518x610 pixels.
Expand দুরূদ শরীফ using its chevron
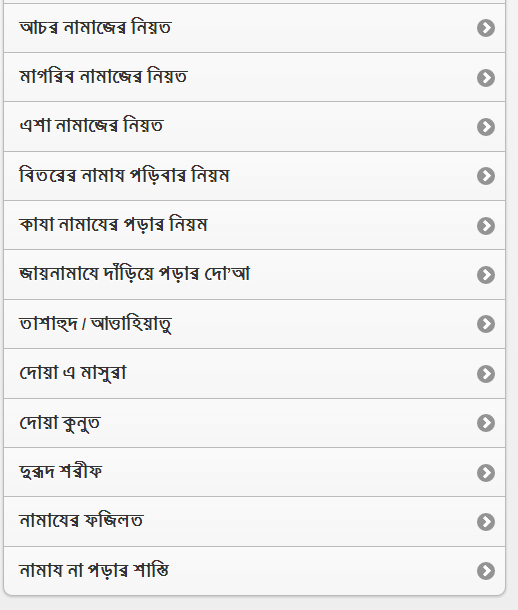[486, 473]
